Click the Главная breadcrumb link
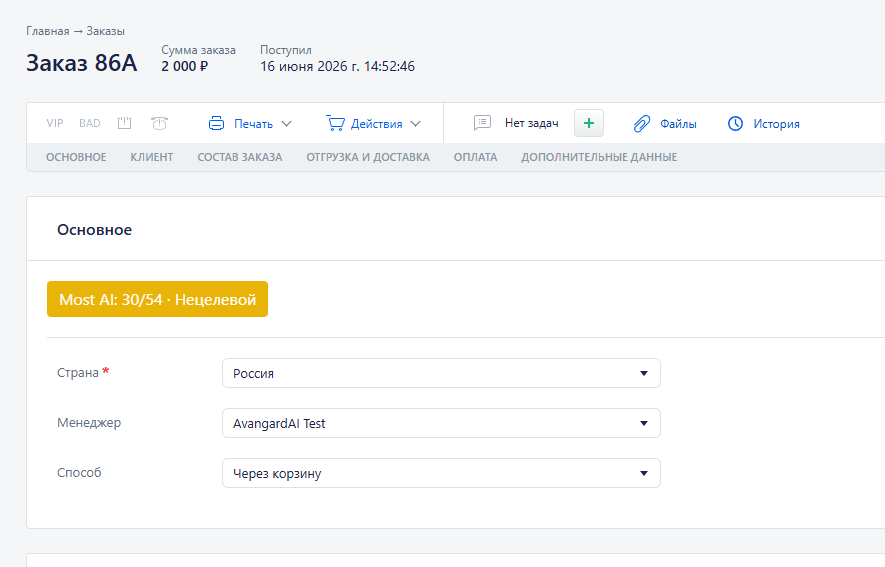Viewport: 885px width, 567px height. point(47,31)
